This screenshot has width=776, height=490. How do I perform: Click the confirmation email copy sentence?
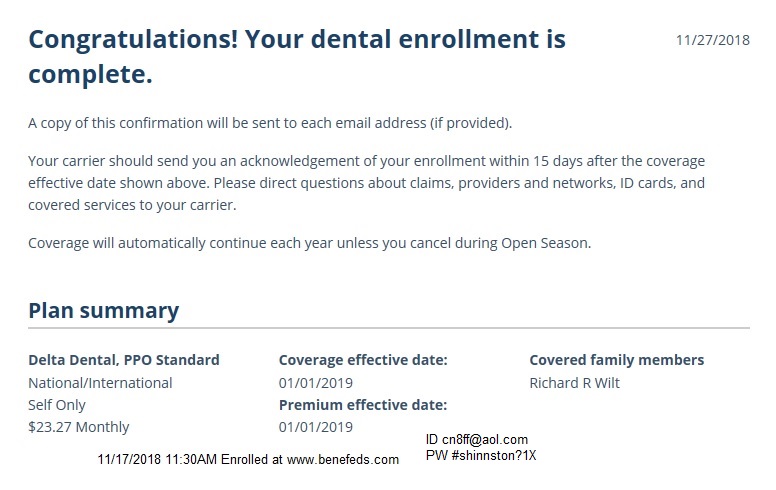pos(270,123)
